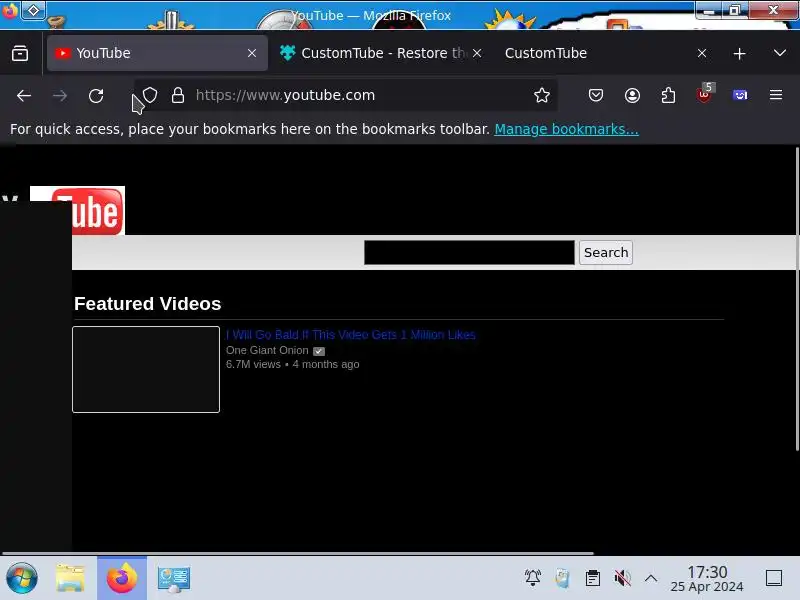Open the clipboard tray icon
This screenshot has width=800, height=600.
pos(592,578)
